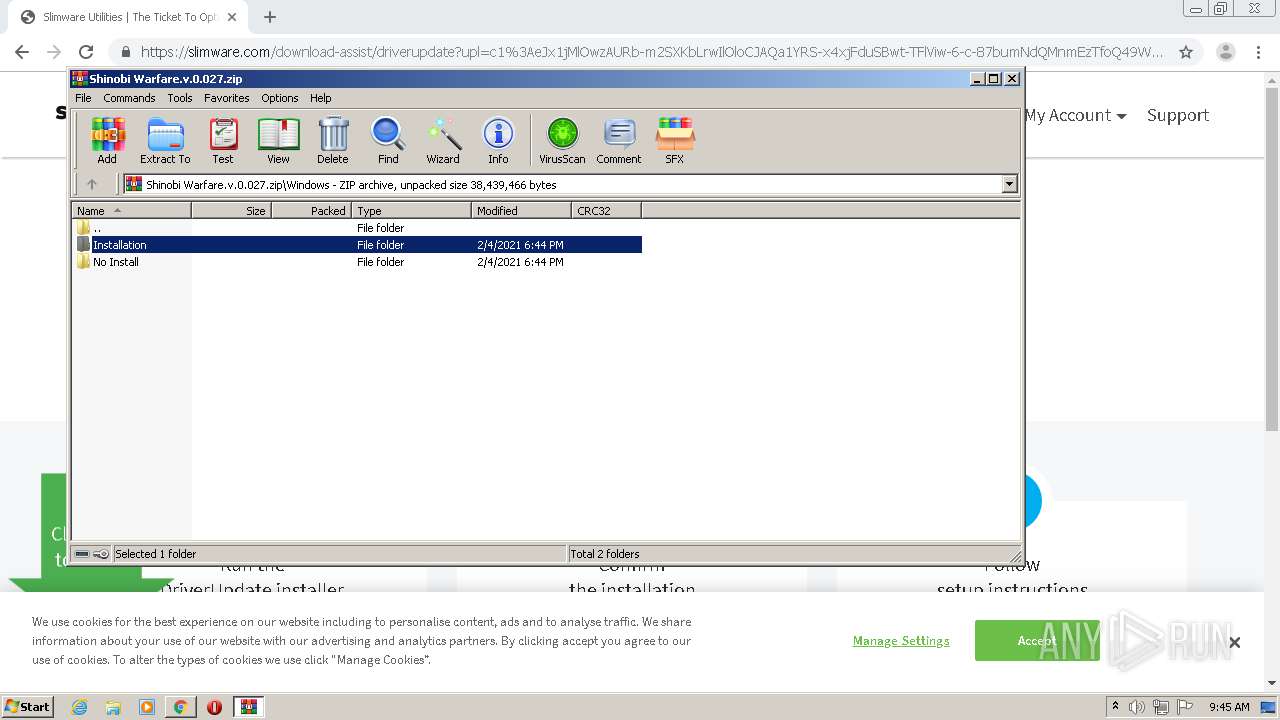The image size is (1280, 720).
Task: Sort by the CRC32 column header
Action: (606, 210)
